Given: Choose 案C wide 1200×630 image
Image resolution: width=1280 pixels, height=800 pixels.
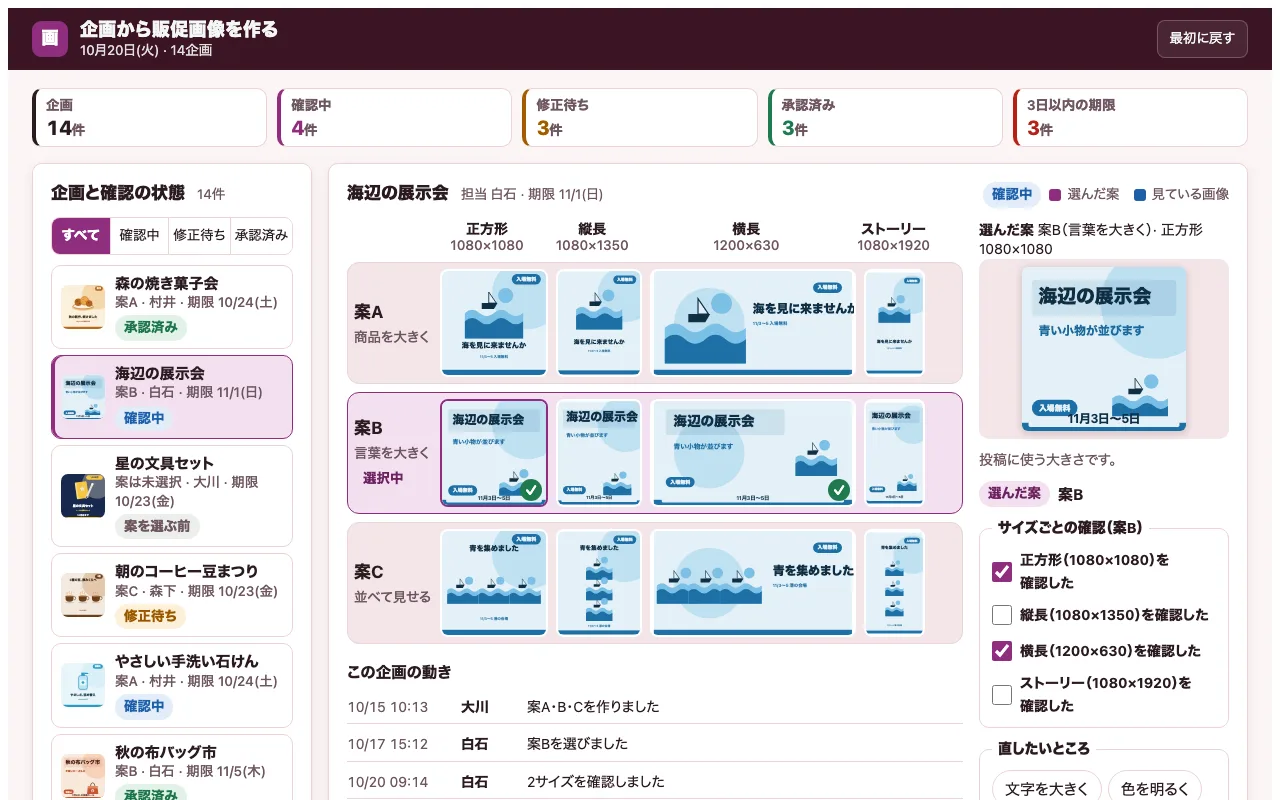Looking at the screenshot, I should (753, 583).
